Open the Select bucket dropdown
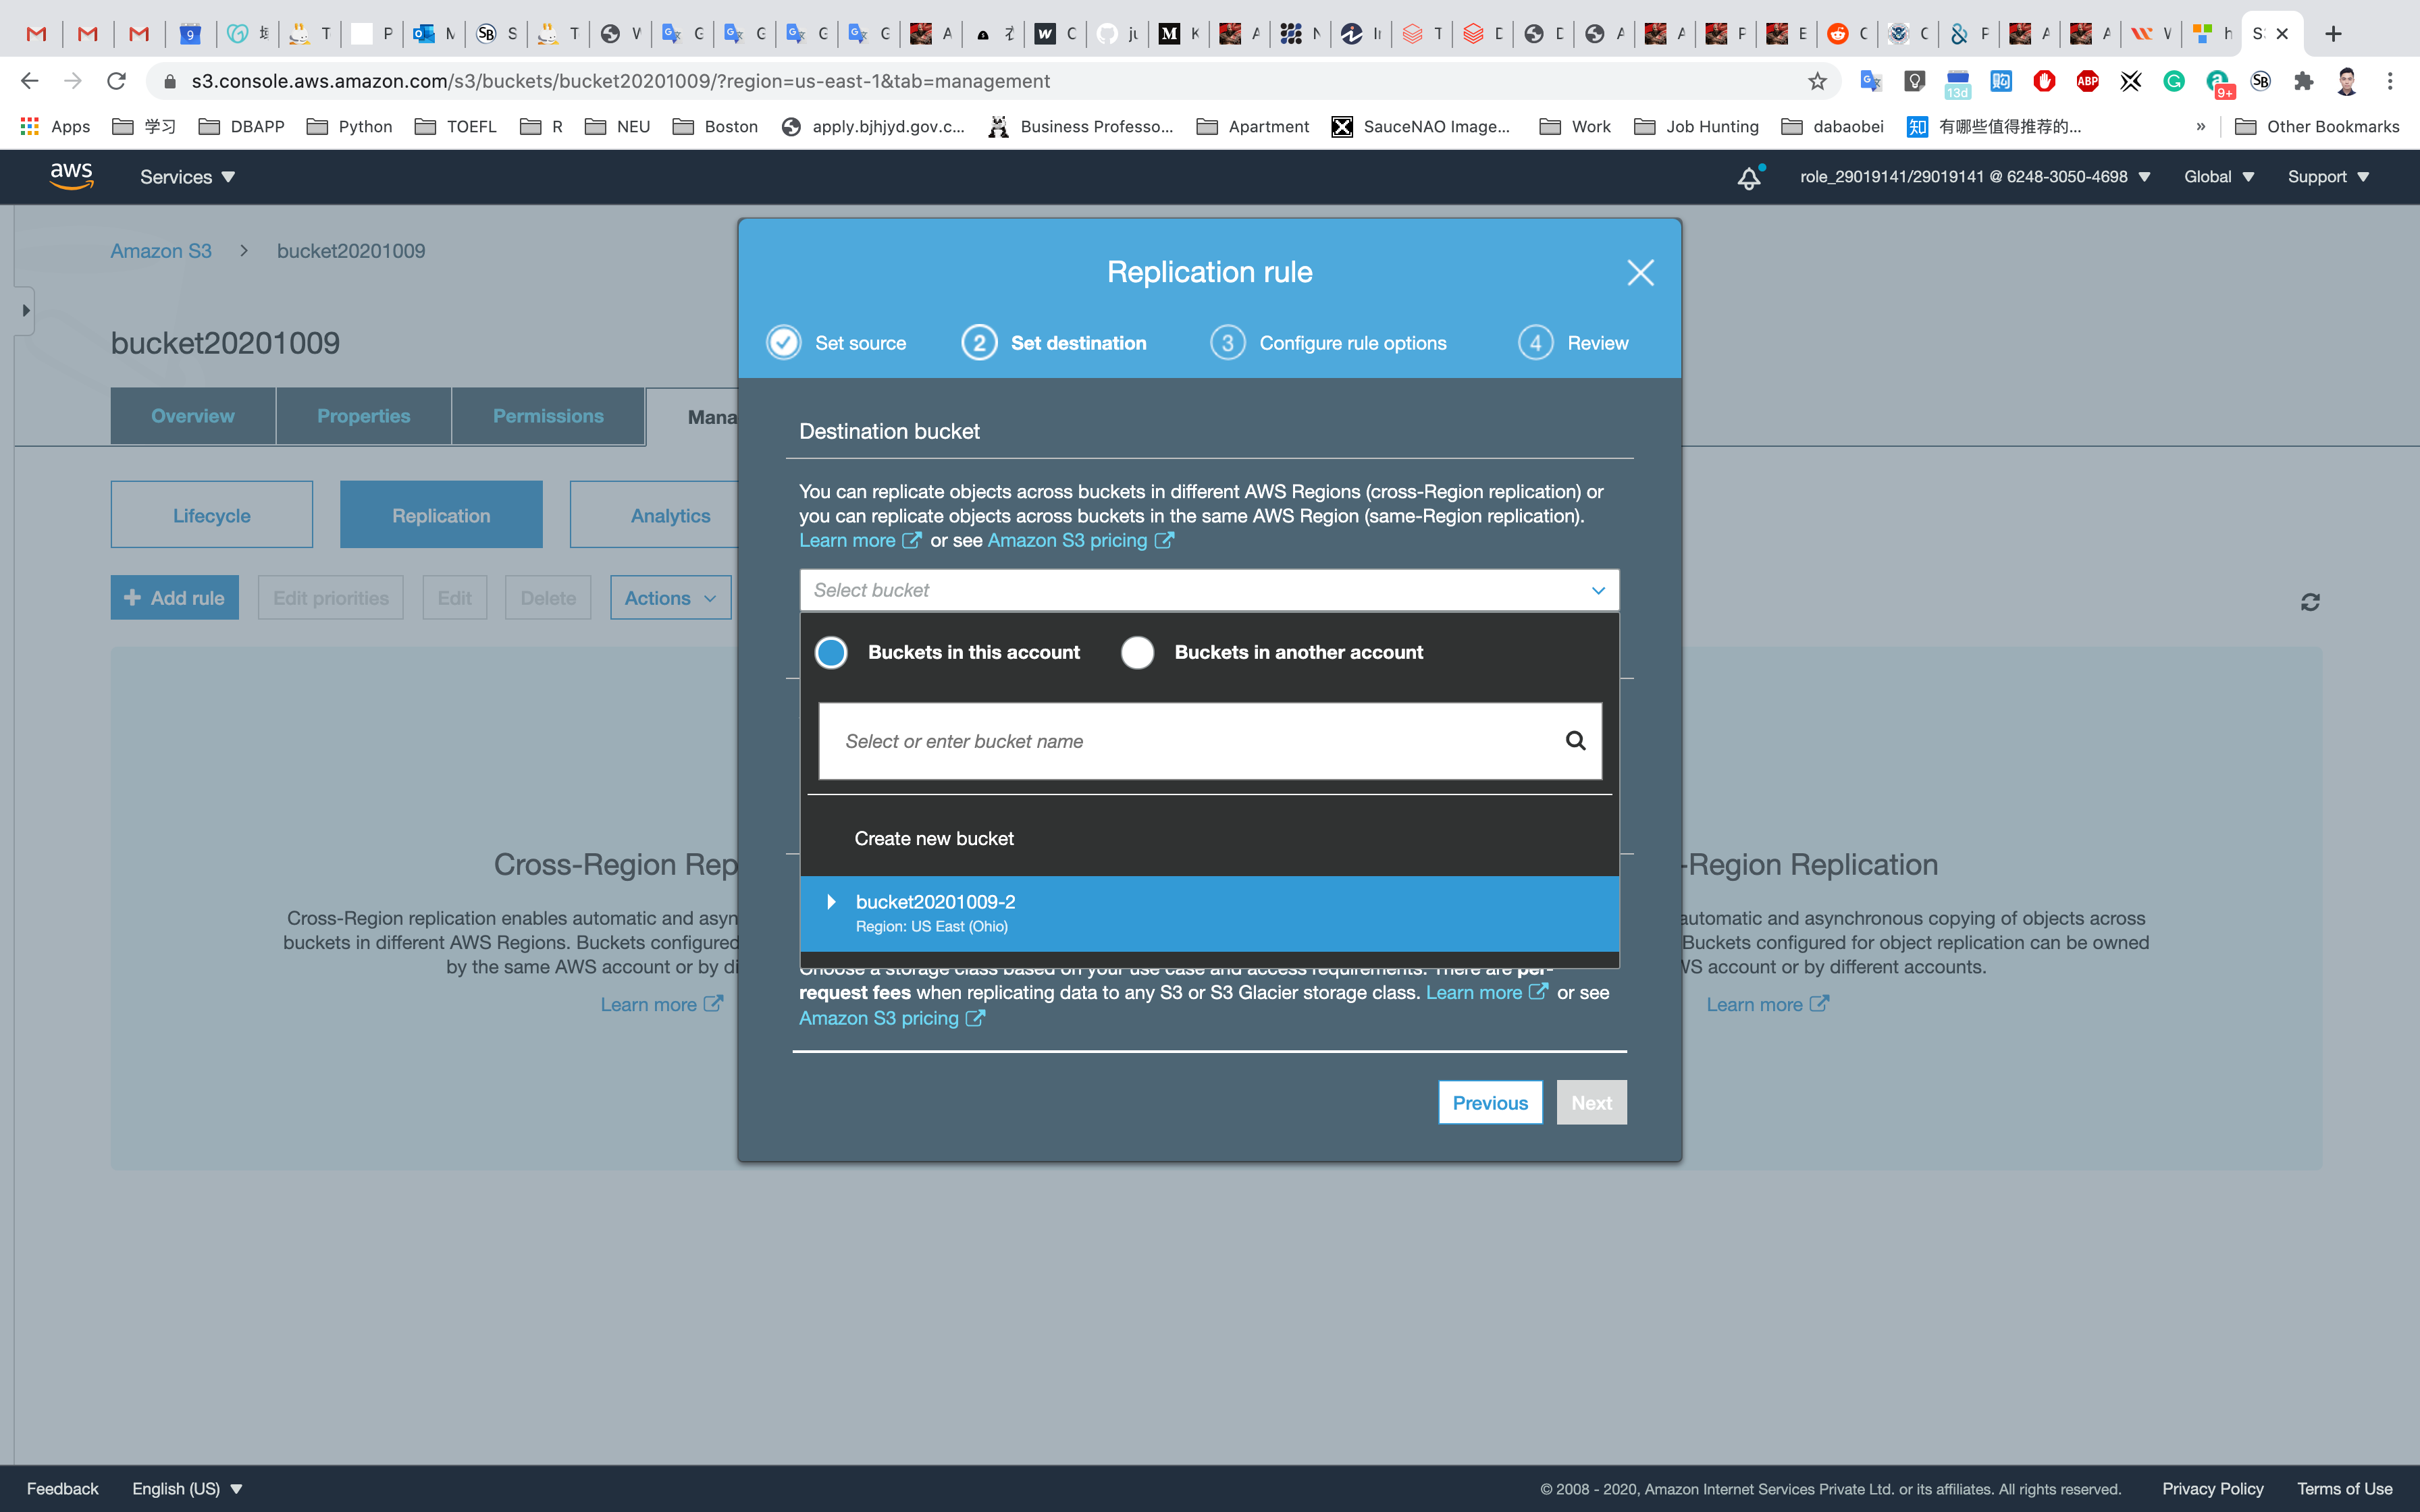Screen dimensions: 2420x1512 [x=1208, y=590]
